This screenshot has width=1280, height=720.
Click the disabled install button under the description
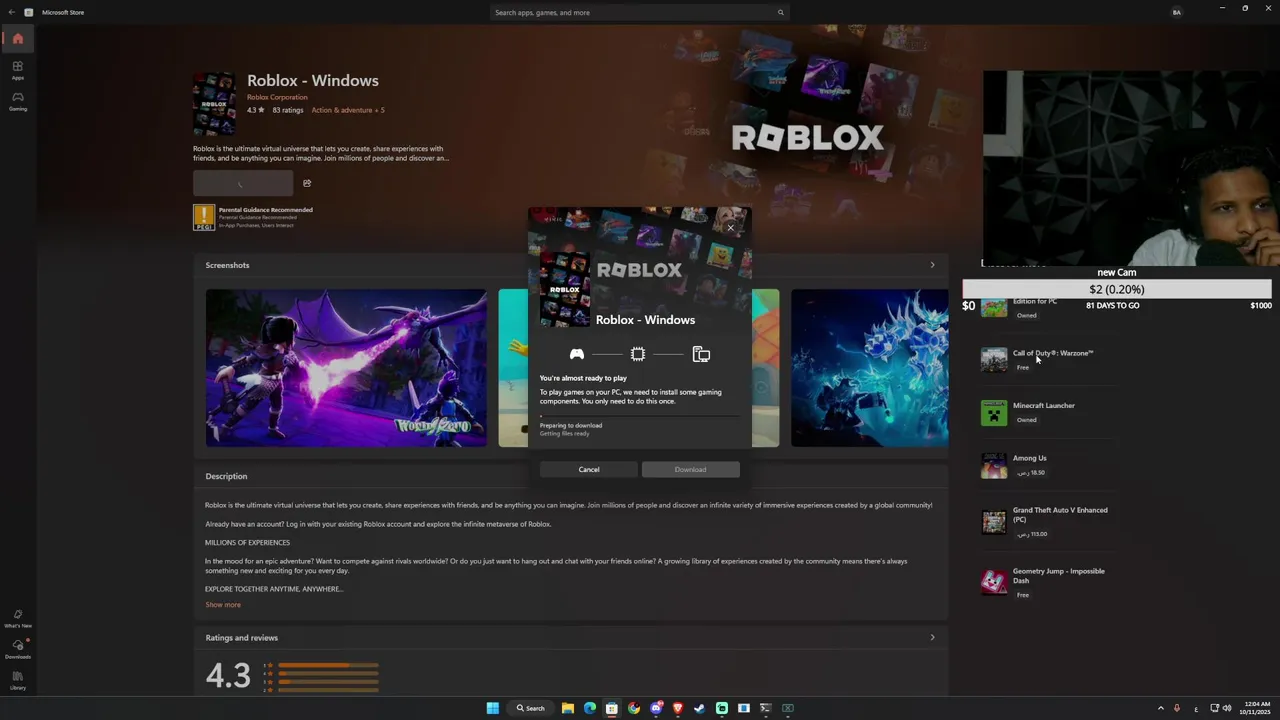pos(243,183)
